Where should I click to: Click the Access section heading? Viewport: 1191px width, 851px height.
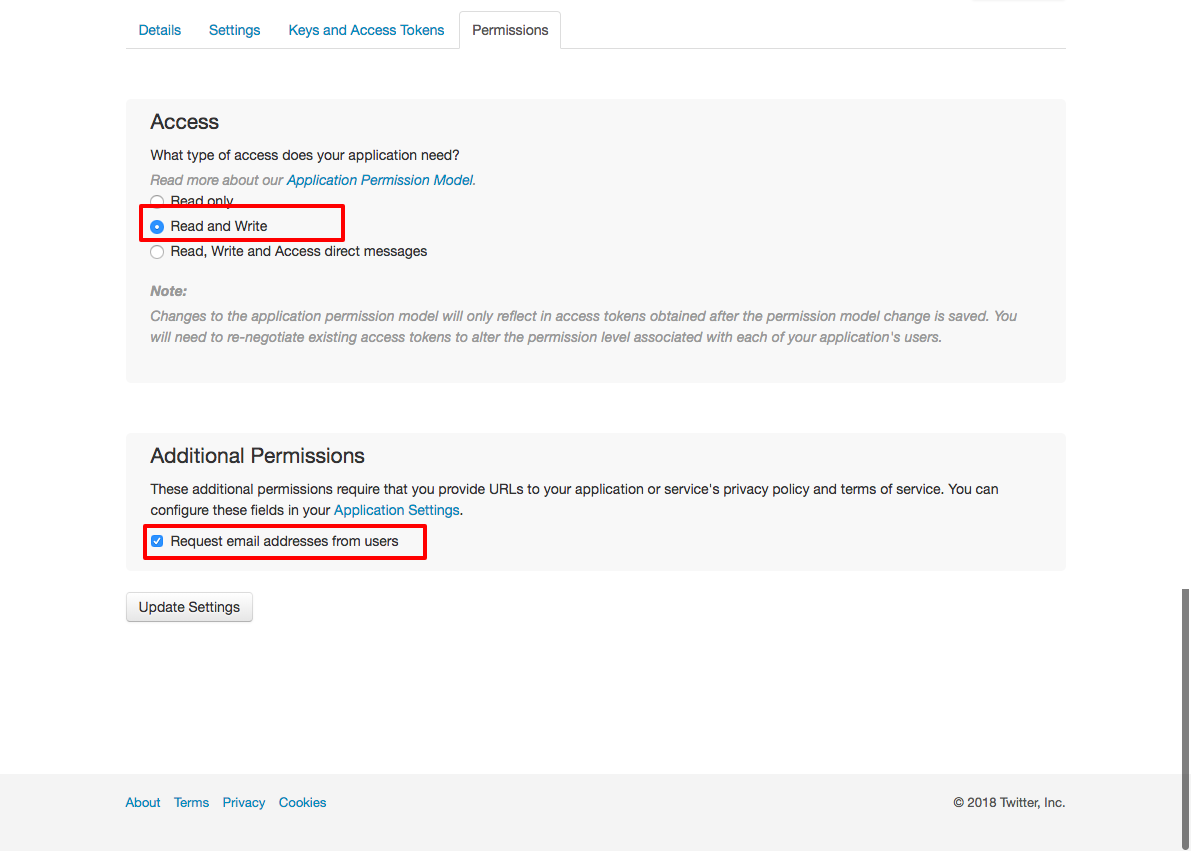coord(184,121)
